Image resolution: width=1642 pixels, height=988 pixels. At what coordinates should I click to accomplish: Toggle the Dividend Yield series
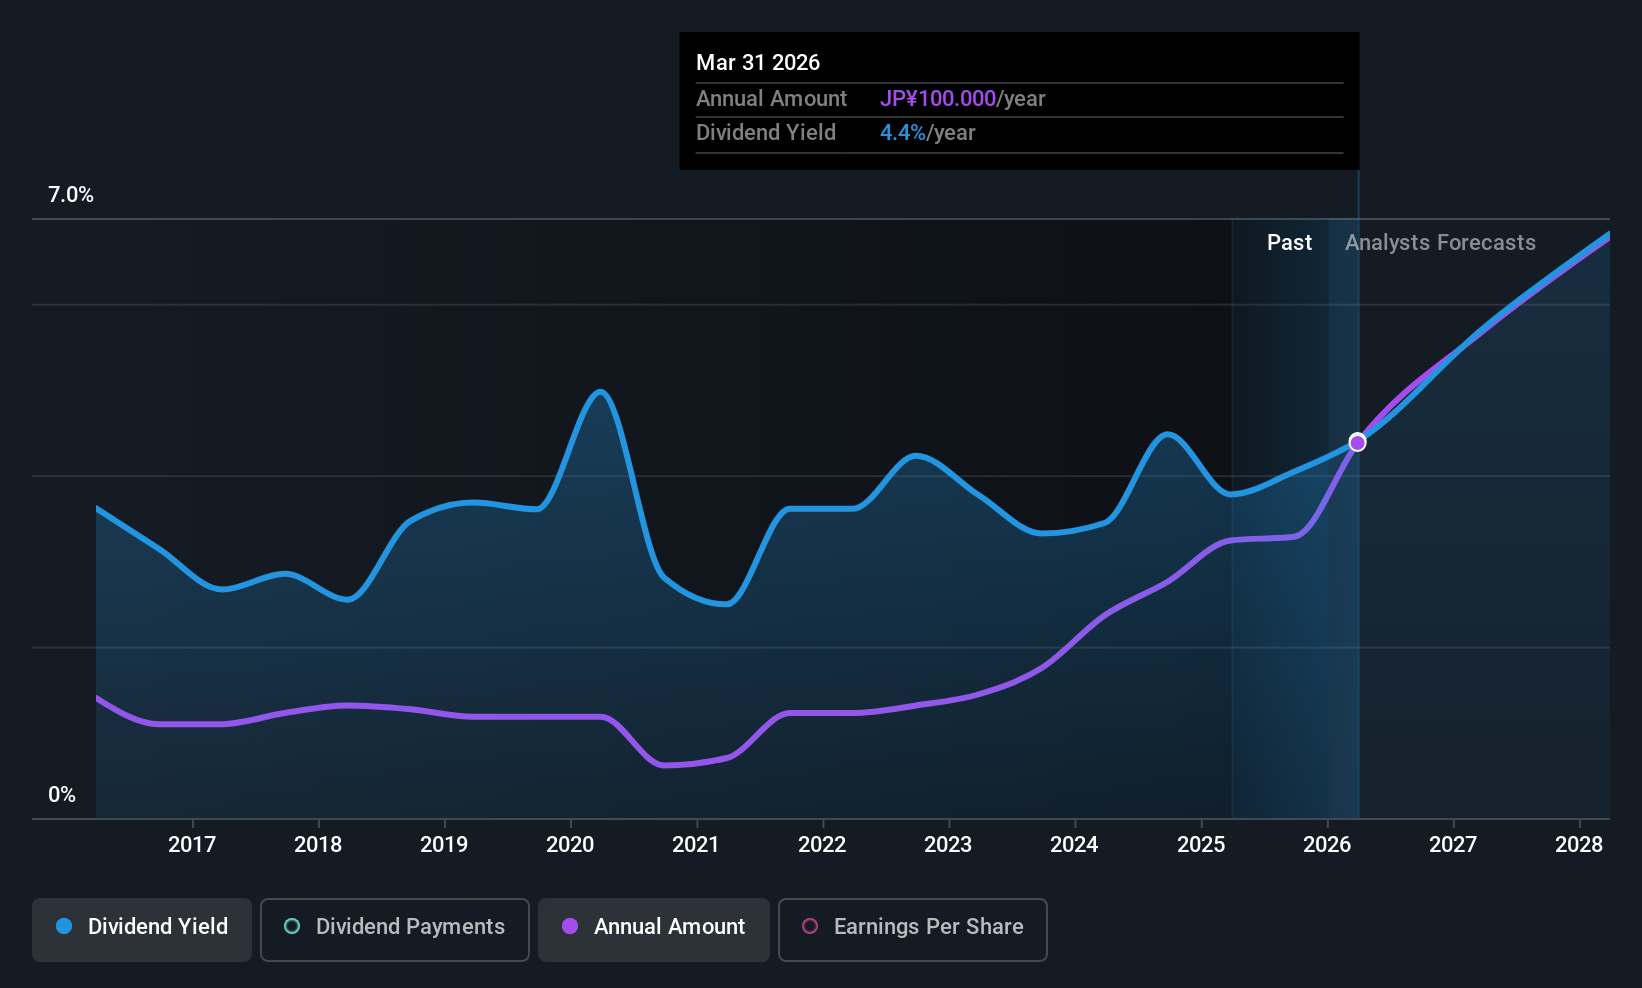142,928
